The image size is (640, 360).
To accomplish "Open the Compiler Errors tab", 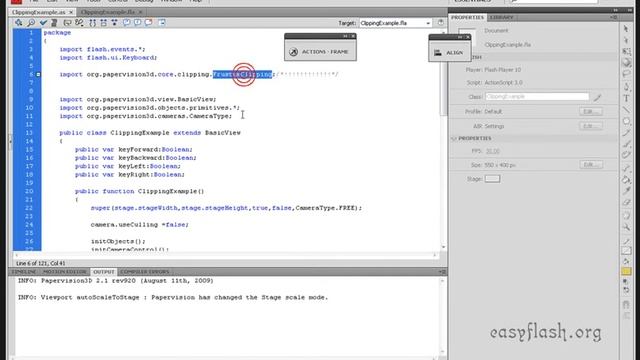I will pos(144,272).
